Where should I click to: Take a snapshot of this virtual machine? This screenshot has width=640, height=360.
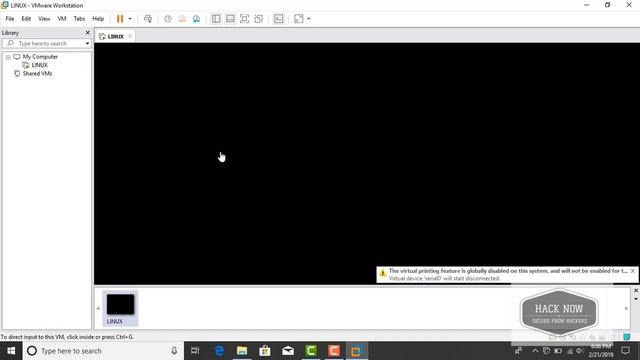[168, 19]
